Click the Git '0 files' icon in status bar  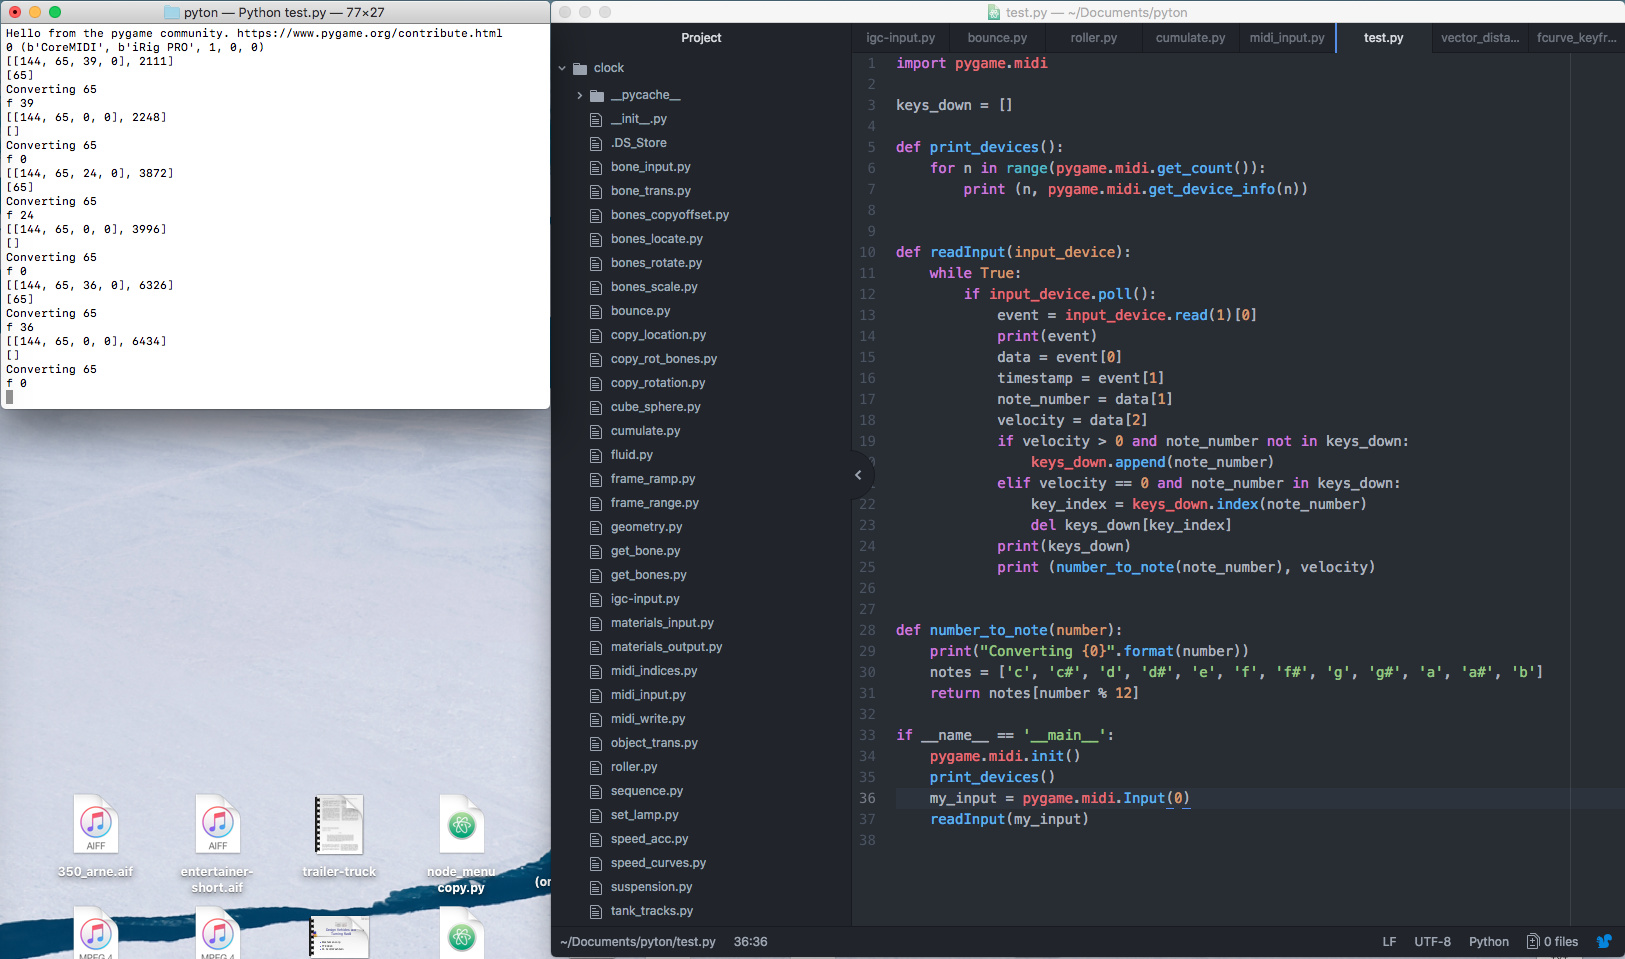tap(1533, 941)
